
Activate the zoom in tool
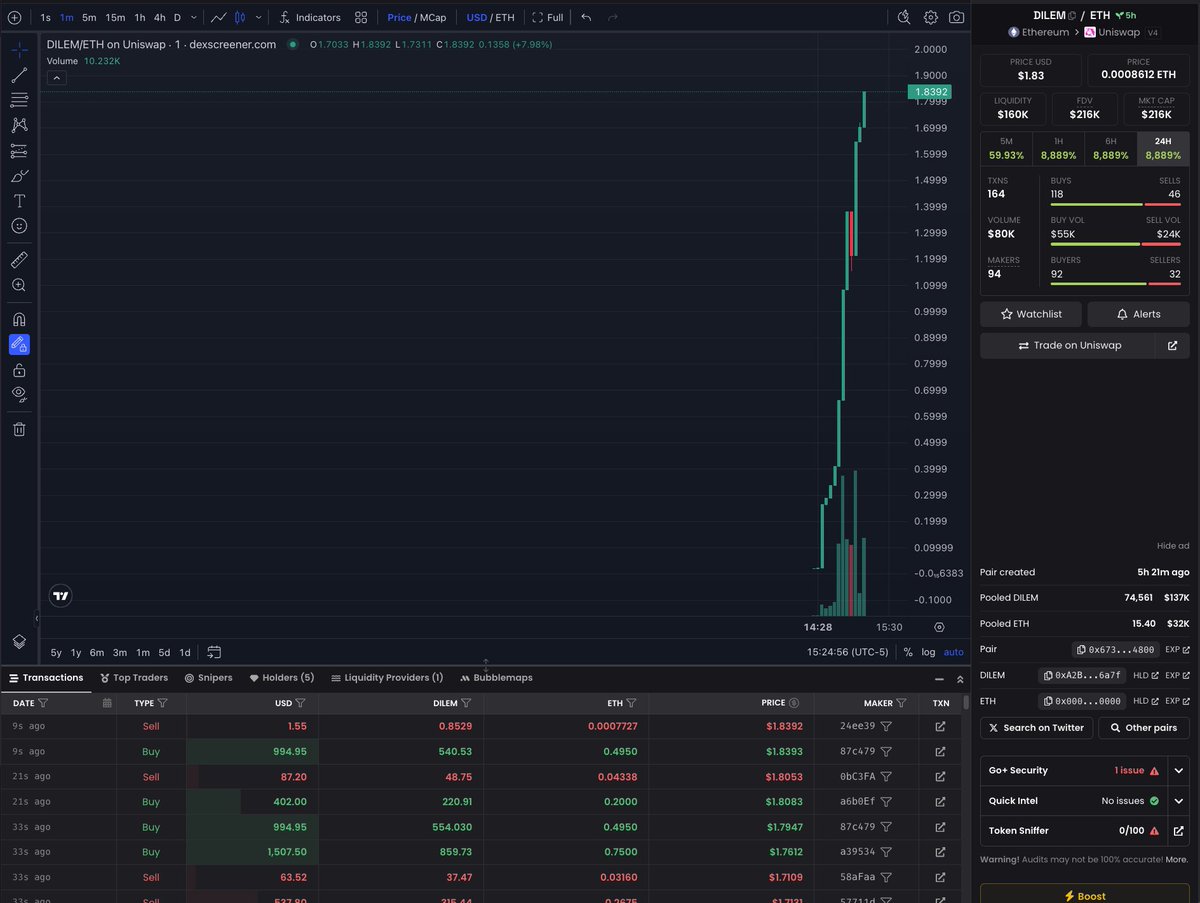tap(19, 285)
